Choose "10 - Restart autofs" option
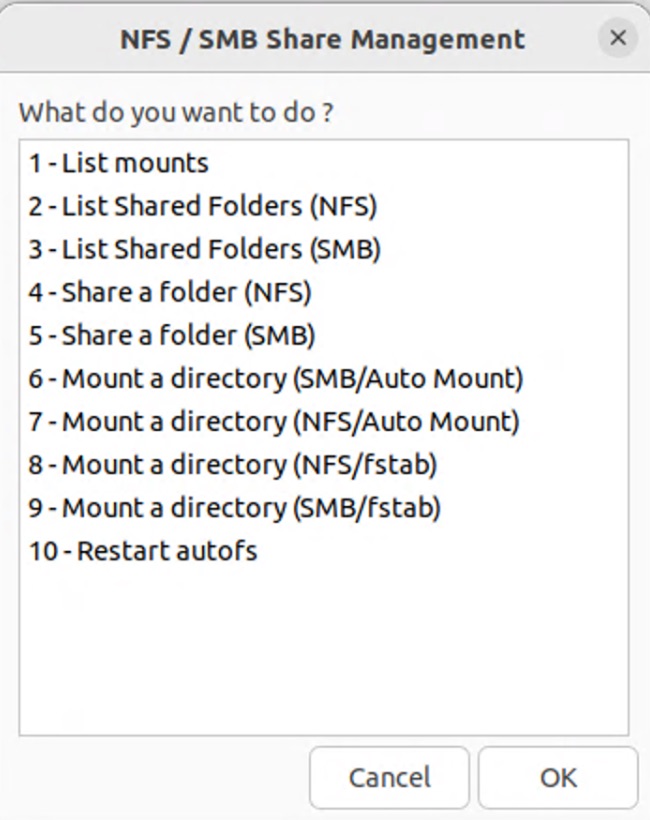Screen dimensions: 650x820 [x=143, y=550]
